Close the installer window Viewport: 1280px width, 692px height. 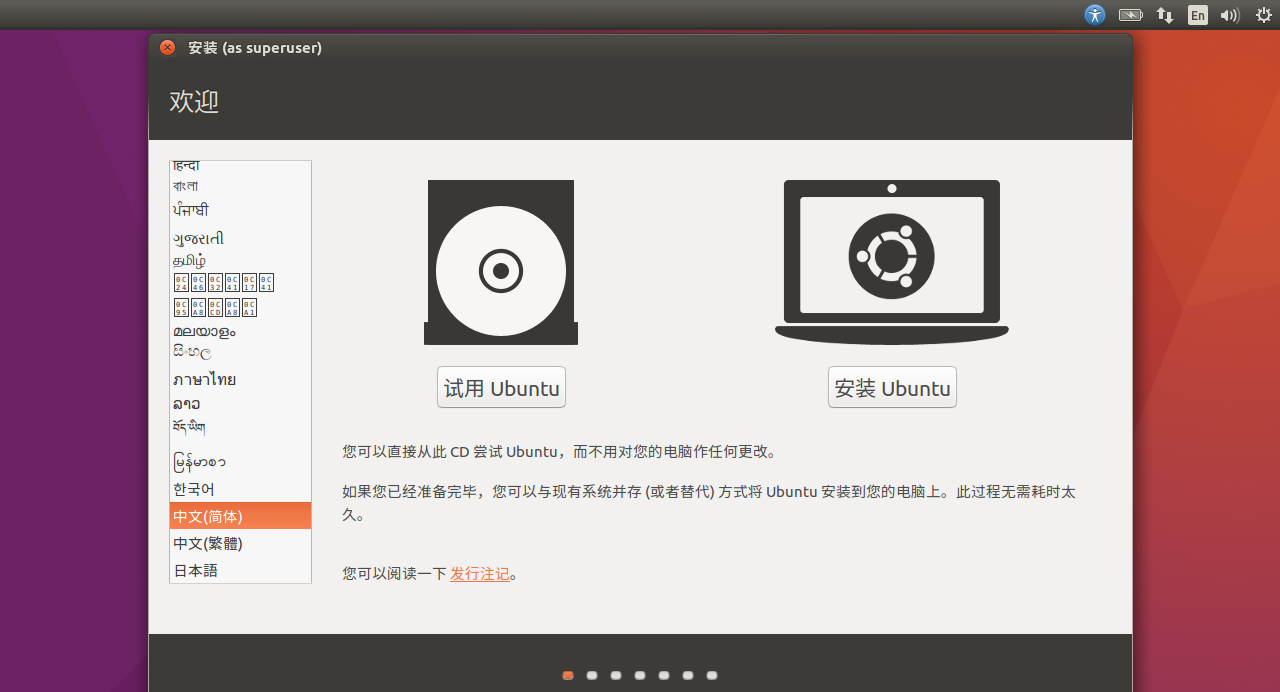pyautogui.click(x=167, y=48)
